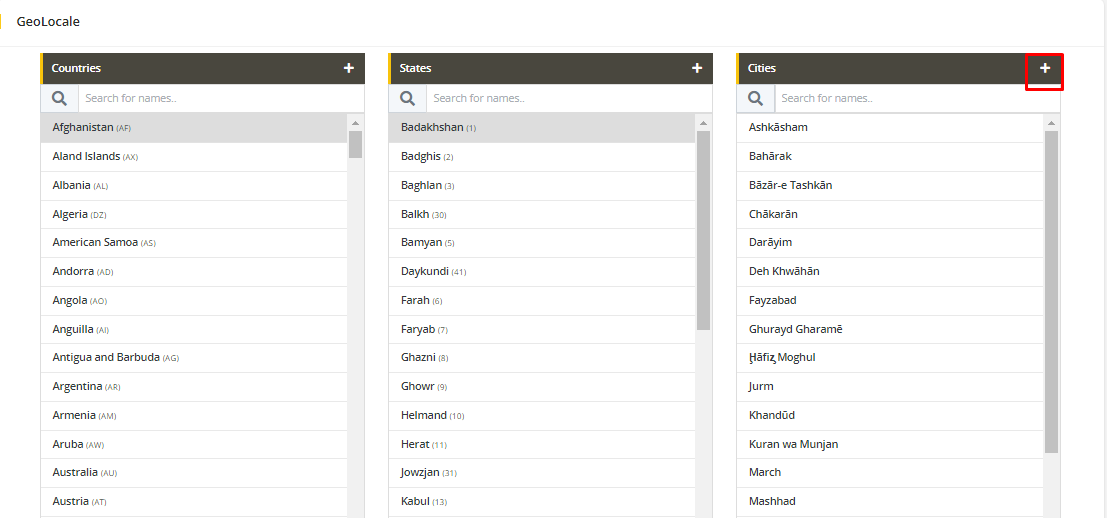The width and height of the screenshot is (1107, 518).
Task: Click the add city plus icon
Action: click(1044, 68)
